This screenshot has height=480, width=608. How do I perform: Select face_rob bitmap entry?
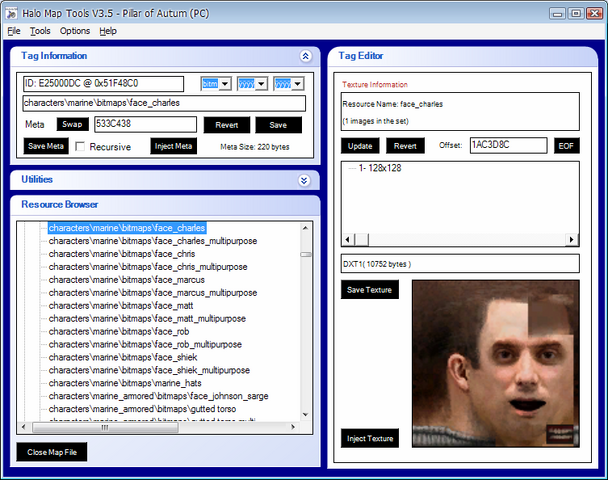click(x=119, y=332)
